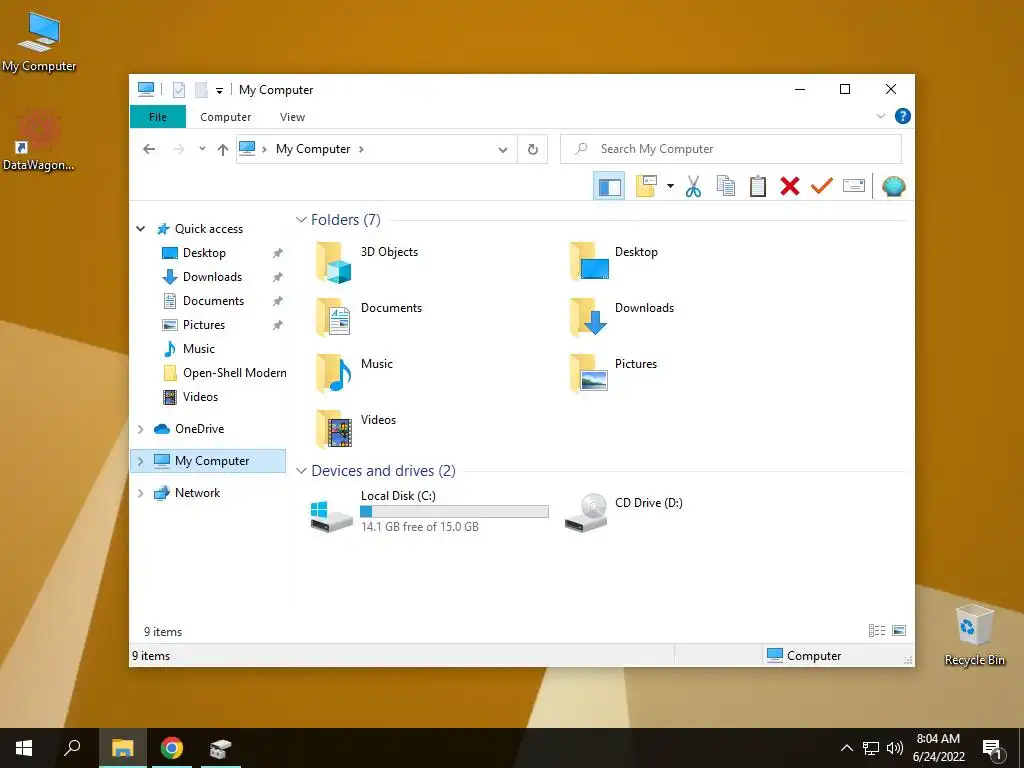Collapse the Folders (7) group
This screenshot has width=1024, height=768.
click(301, 220)
